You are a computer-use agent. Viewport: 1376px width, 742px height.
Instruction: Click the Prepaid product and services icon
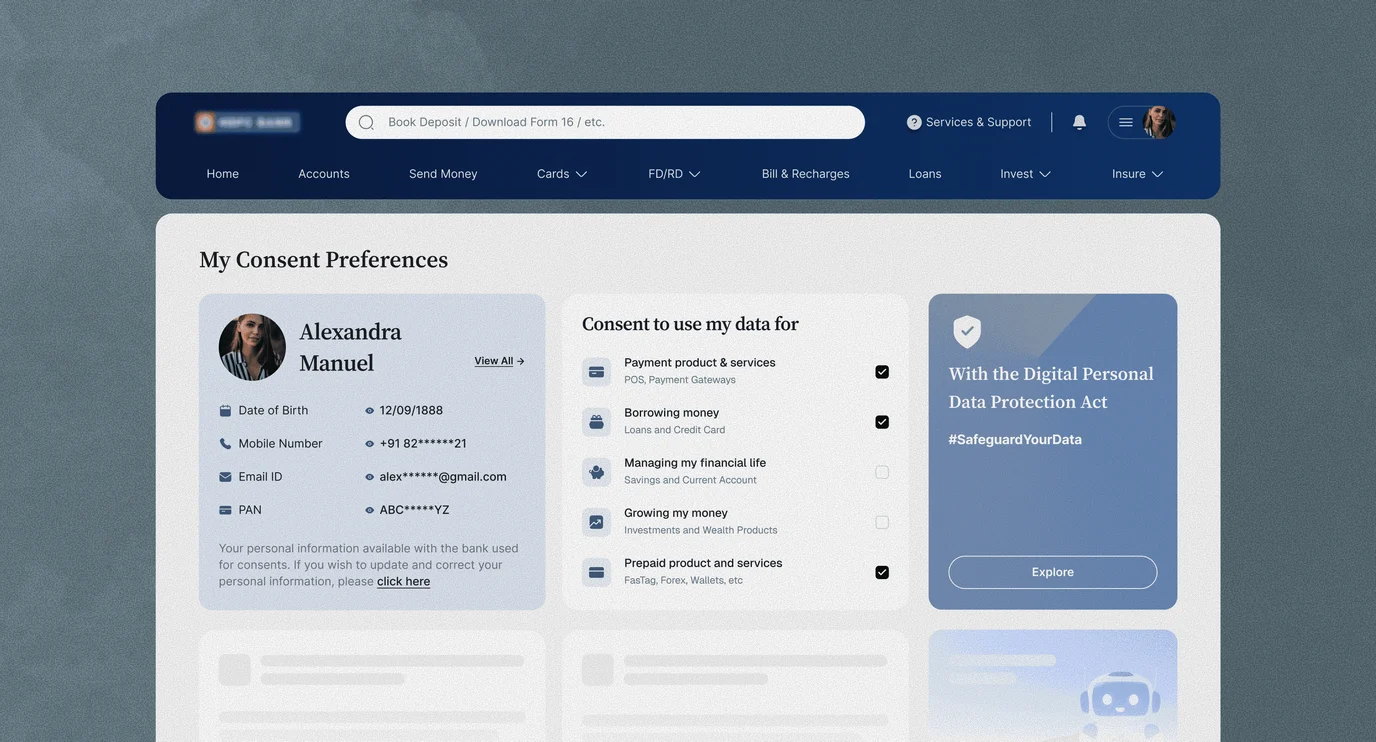596,573
